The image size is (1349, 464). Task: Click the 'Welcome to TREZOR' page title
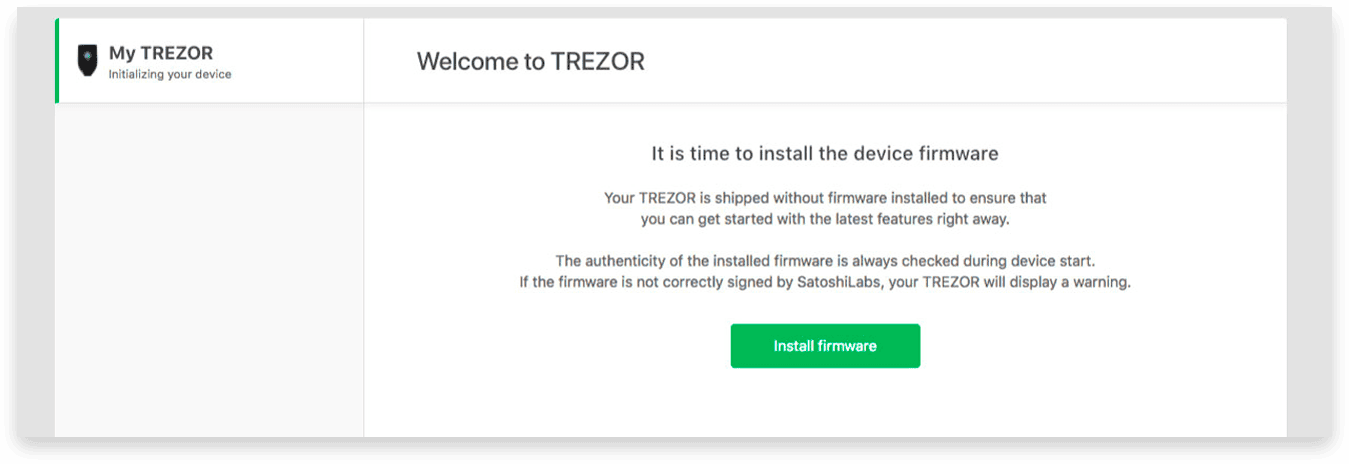(530, 61)
